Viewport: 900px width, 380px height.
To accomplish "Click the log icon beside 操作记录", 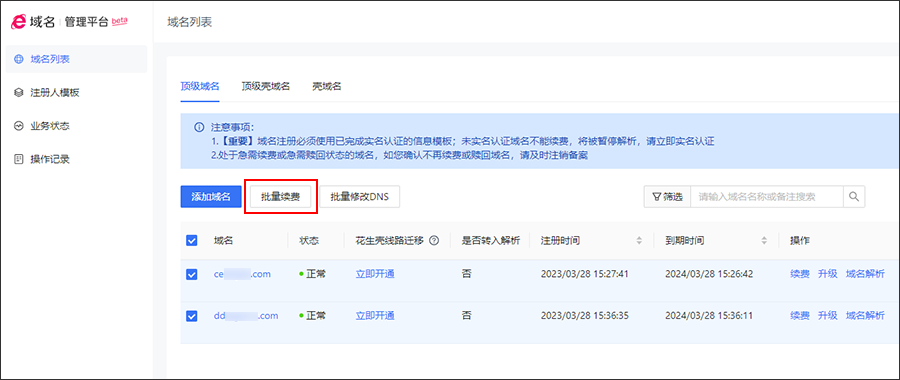I will 18,159.
